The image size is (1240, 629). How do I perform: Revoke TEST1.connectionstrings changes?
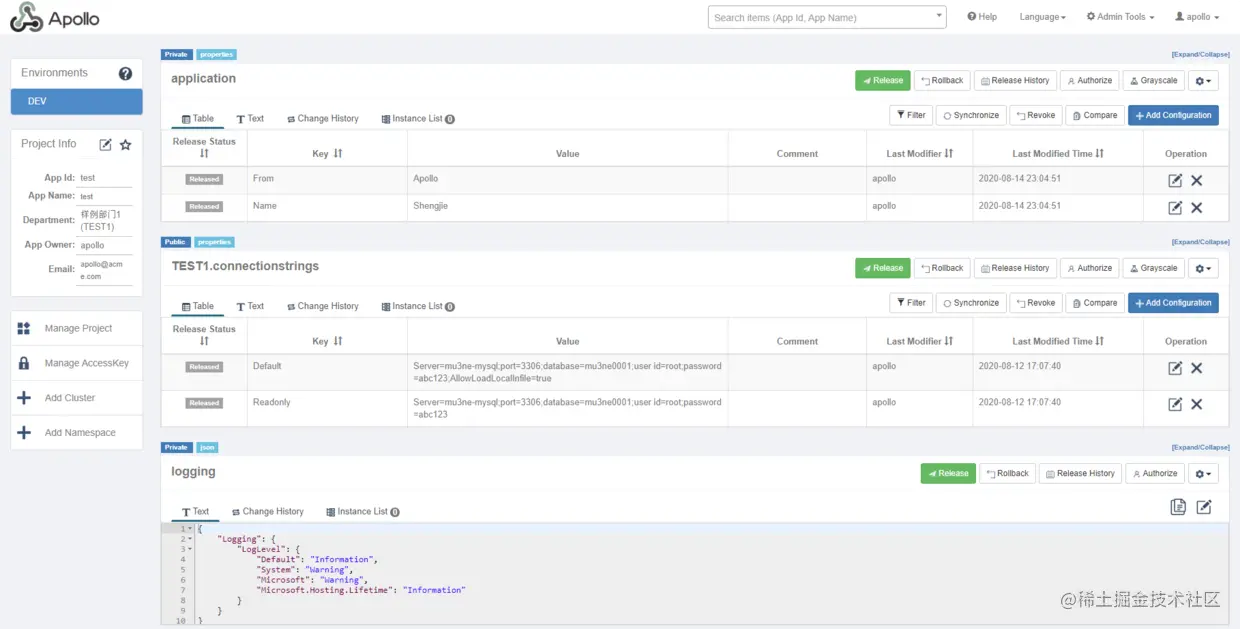coord(1036,303)
